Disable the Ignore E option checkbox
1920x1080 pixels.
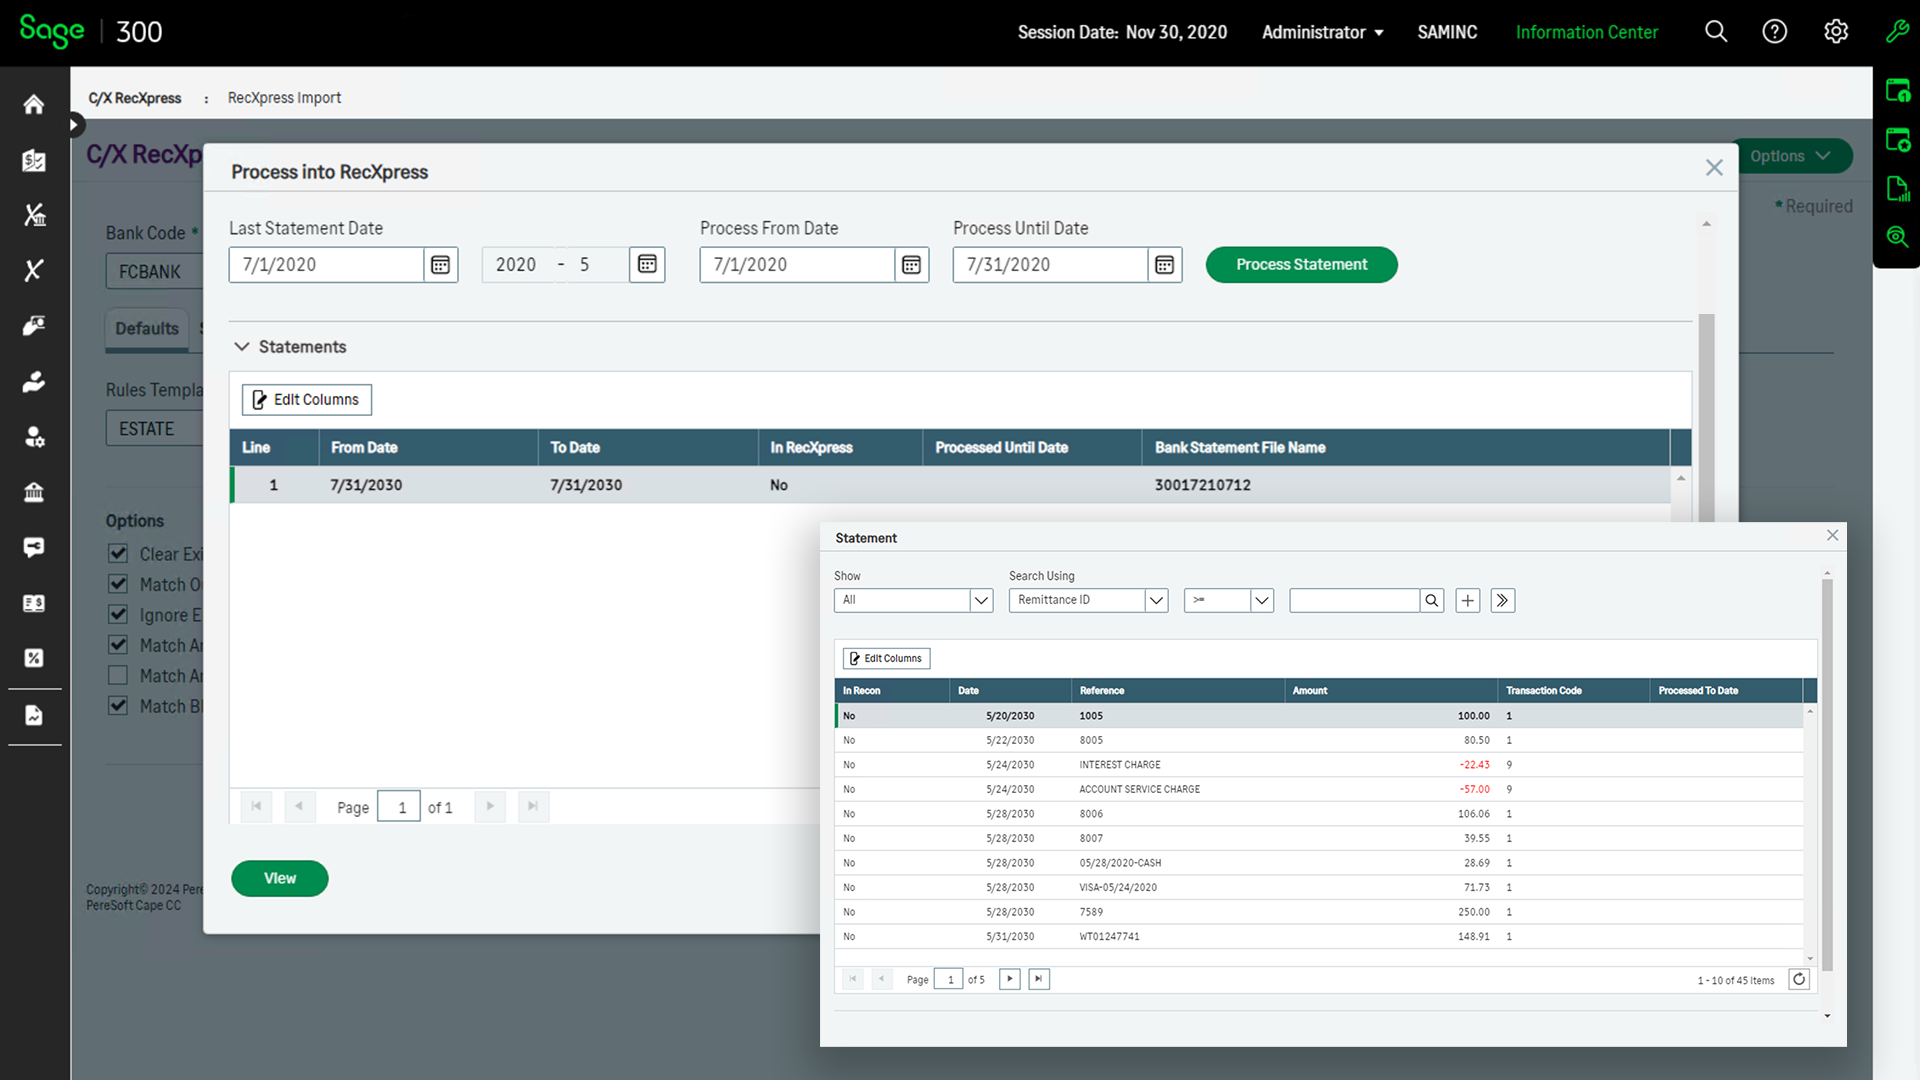pos(117,614)
